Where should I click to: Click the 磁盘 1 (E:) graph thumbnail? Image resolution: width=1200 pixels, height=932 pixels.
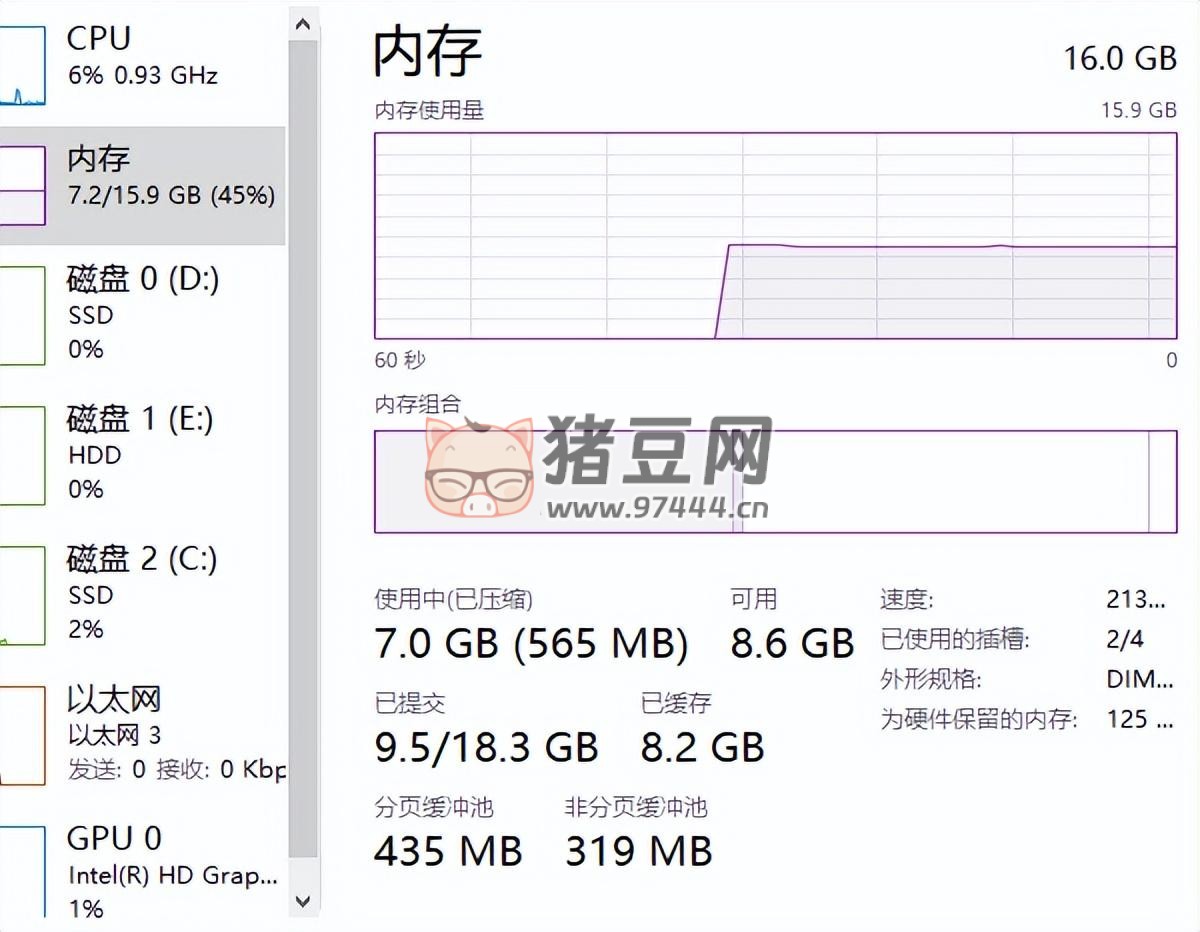pos(22,455)
